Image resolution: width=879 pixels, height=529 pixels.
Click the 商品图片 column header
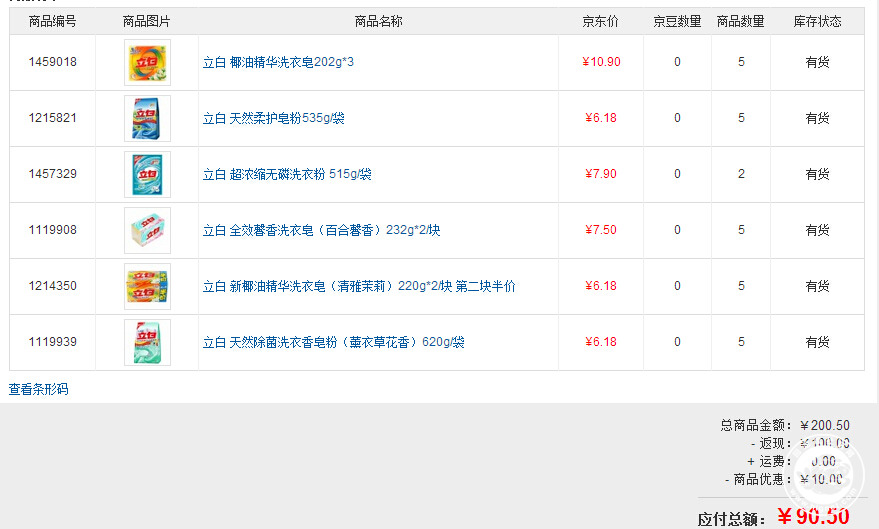146,21
